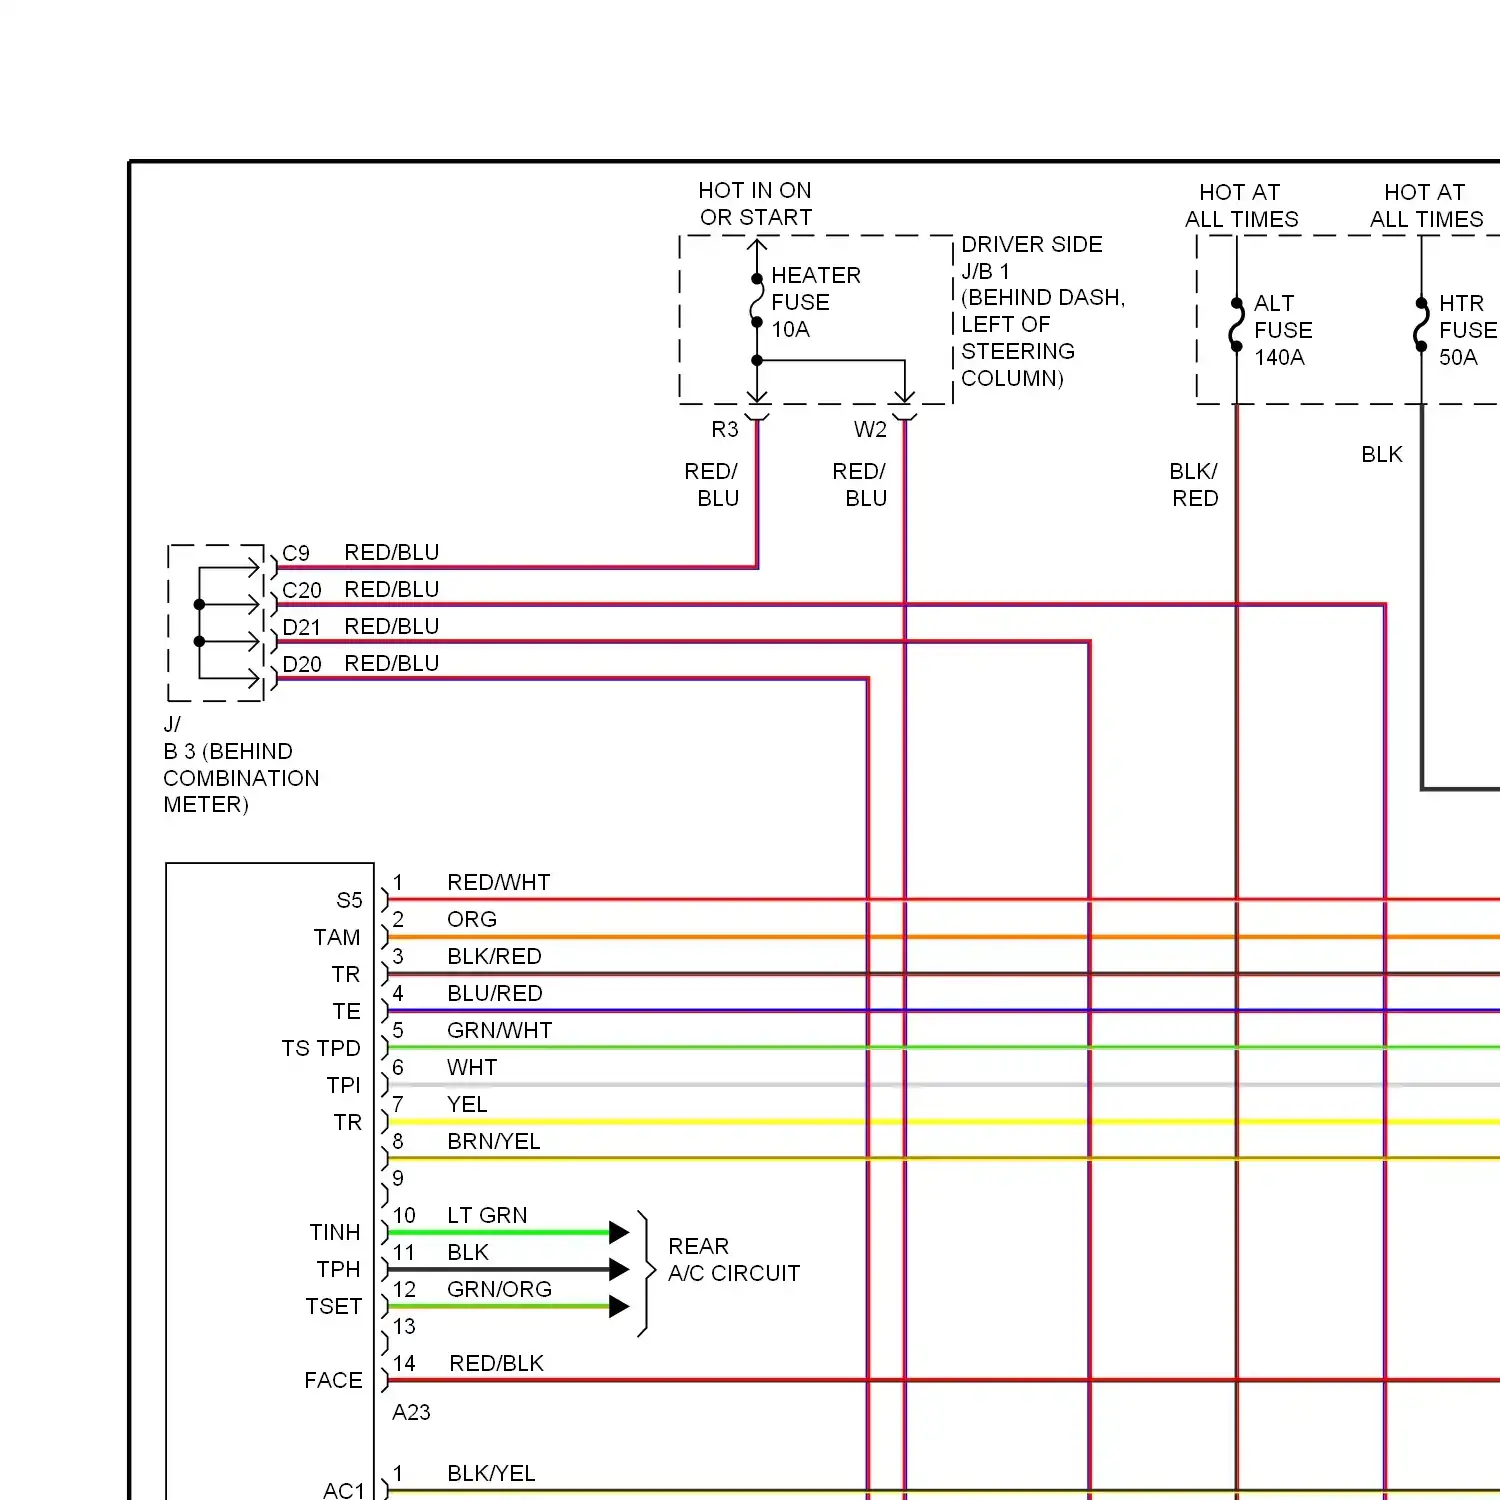Image resolution: width=1500 pixels, height=1500 pixels.
Task: Click the HTR FUSE 50A label
Action: 1467,330
